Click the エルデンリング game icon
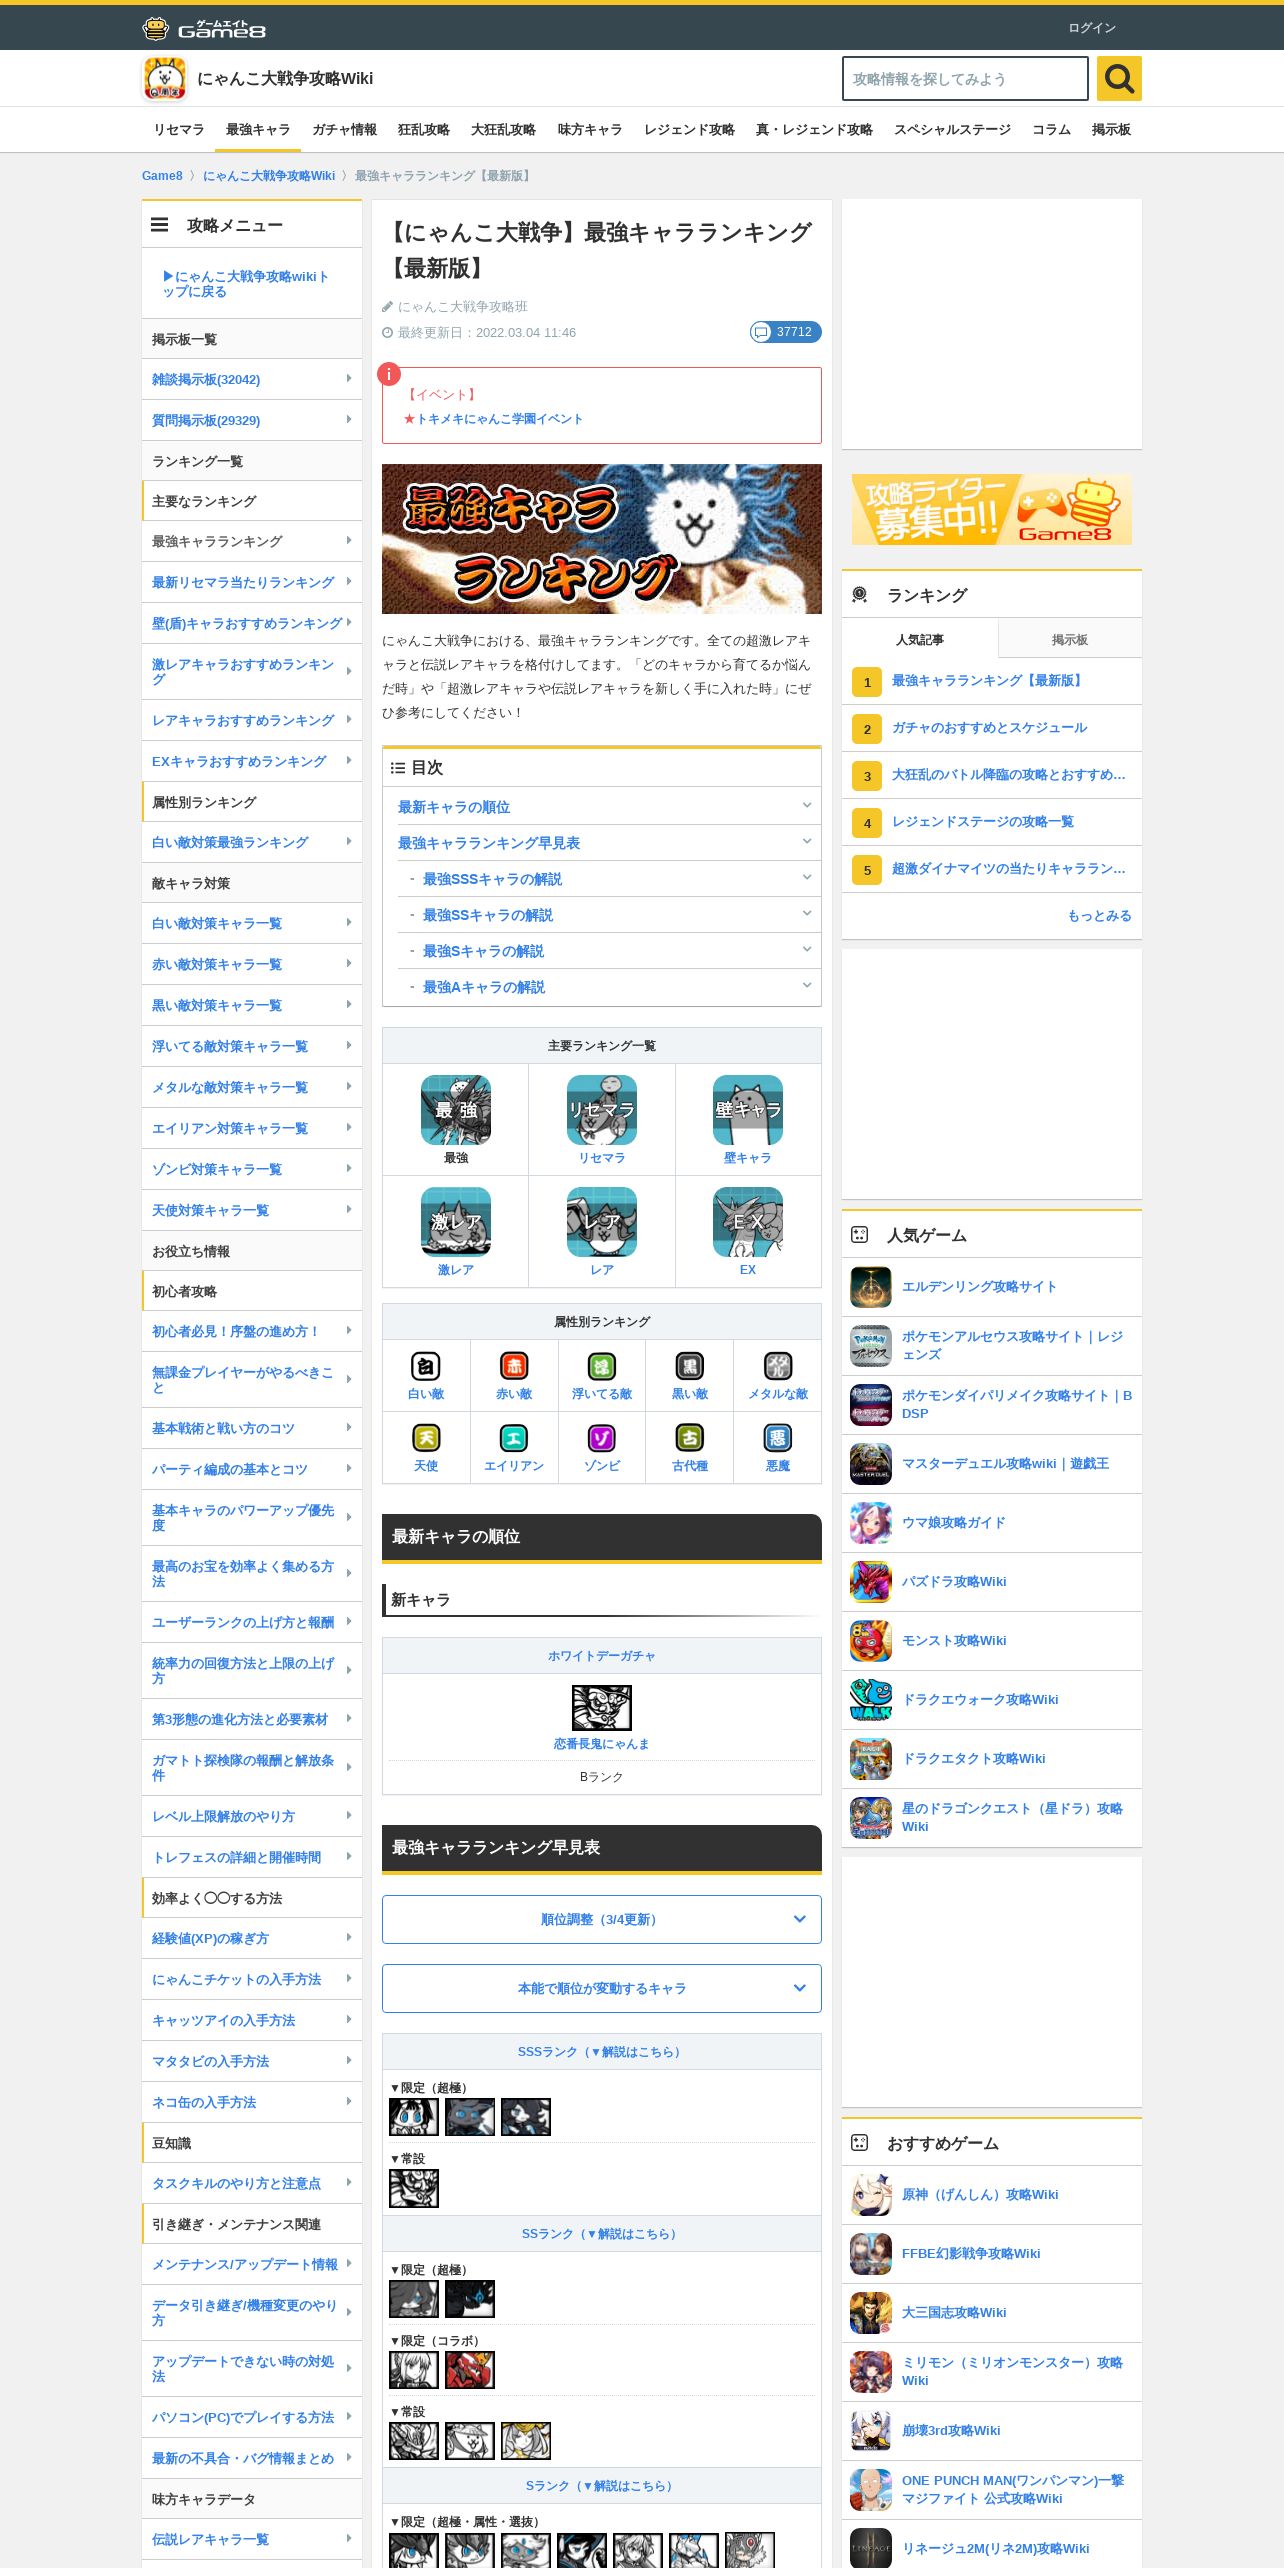The image size is (1284, 2568). click(x=871, y=1287)
